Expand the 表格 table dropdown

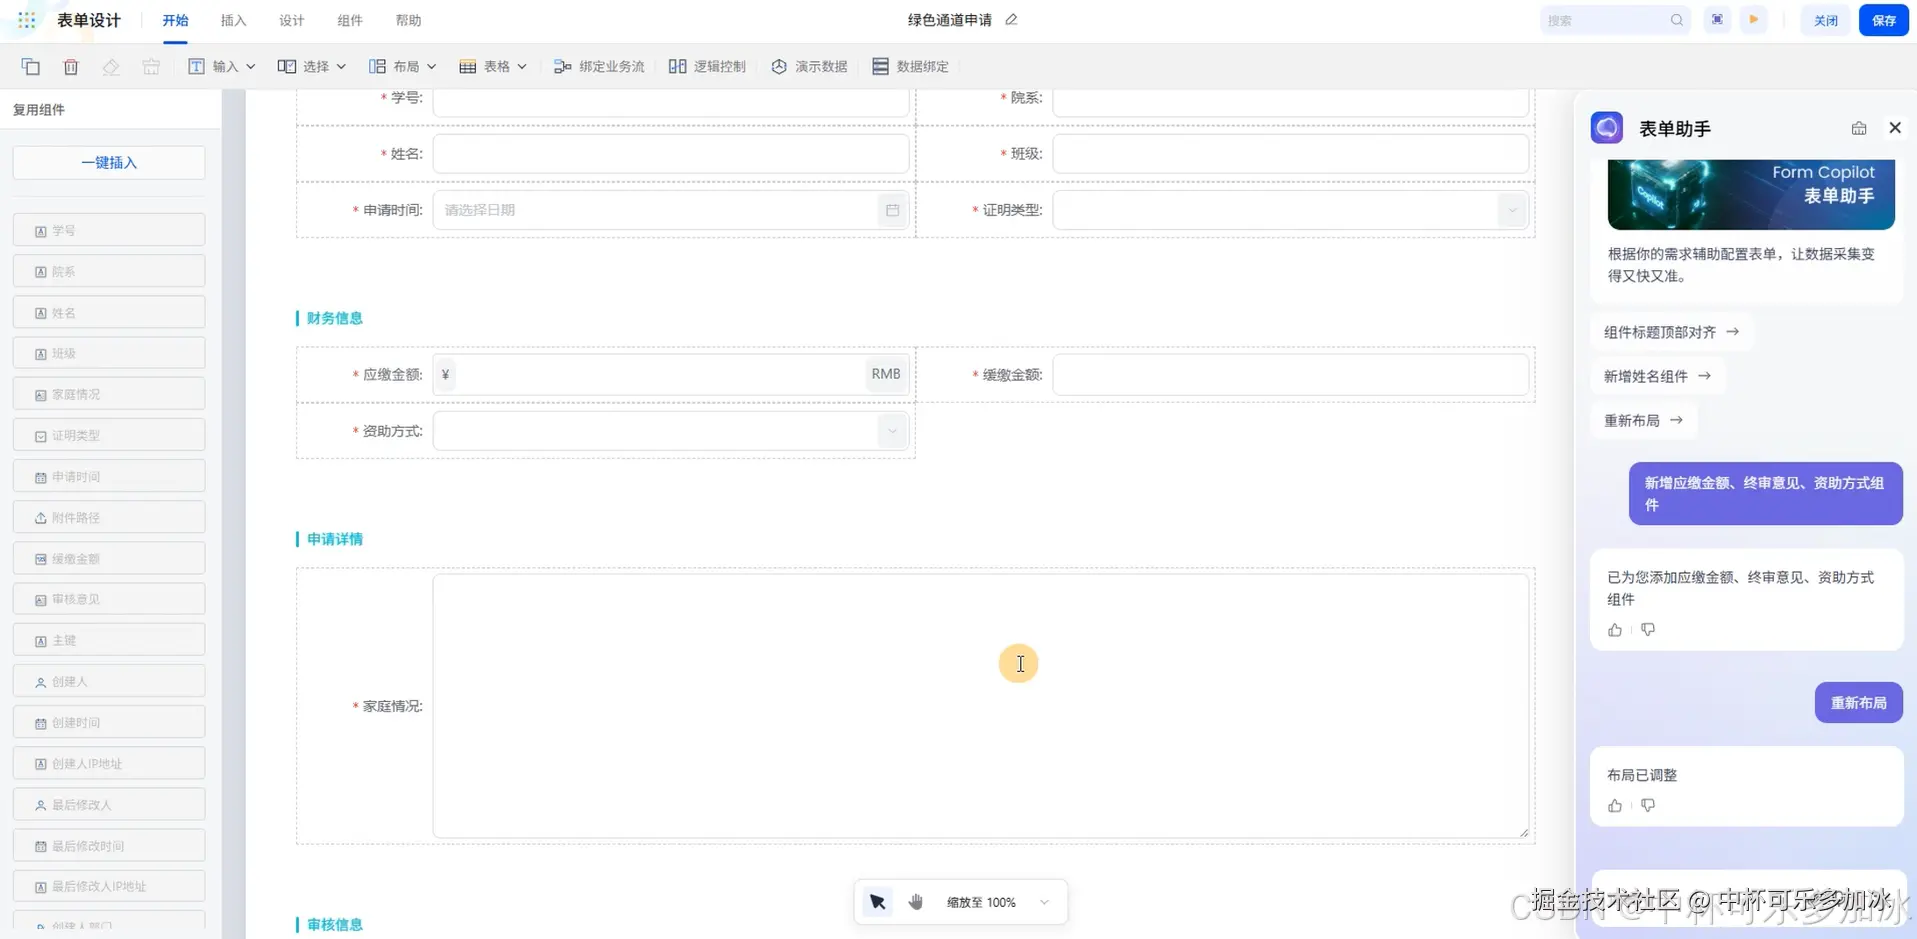[x=493, y=67]
